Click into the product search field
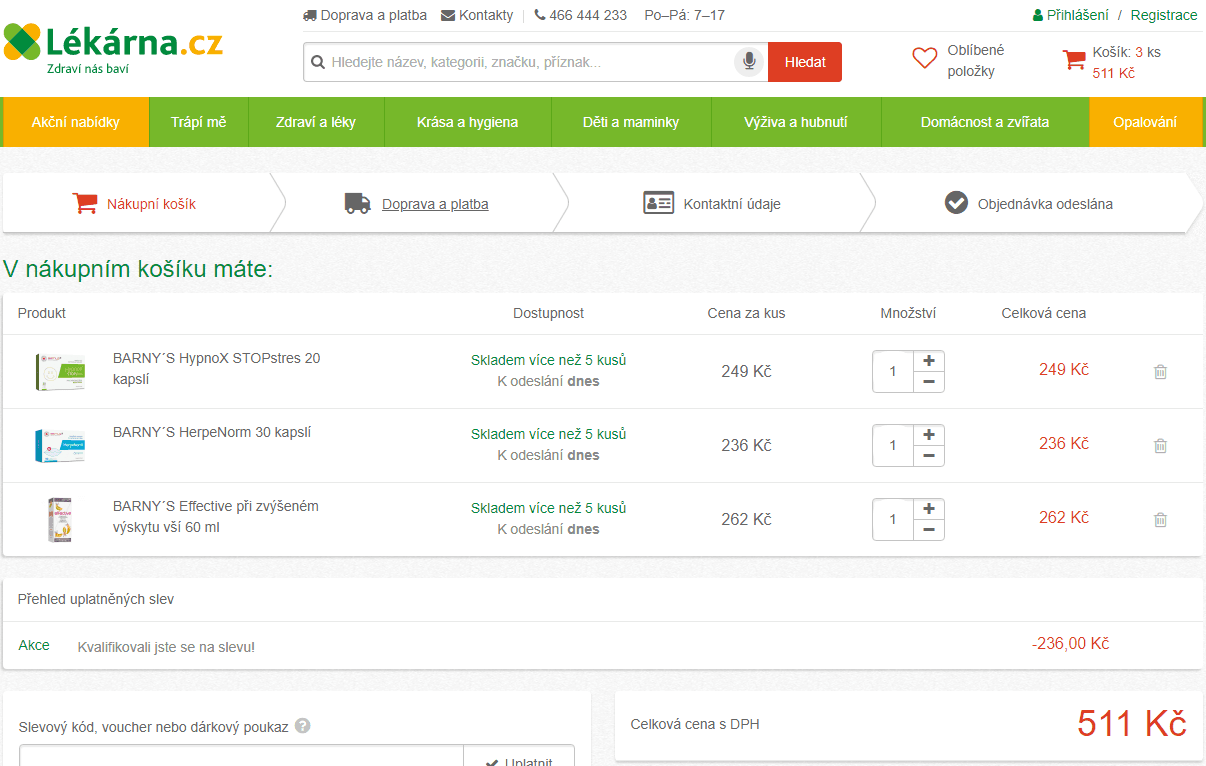 point(530,62)
